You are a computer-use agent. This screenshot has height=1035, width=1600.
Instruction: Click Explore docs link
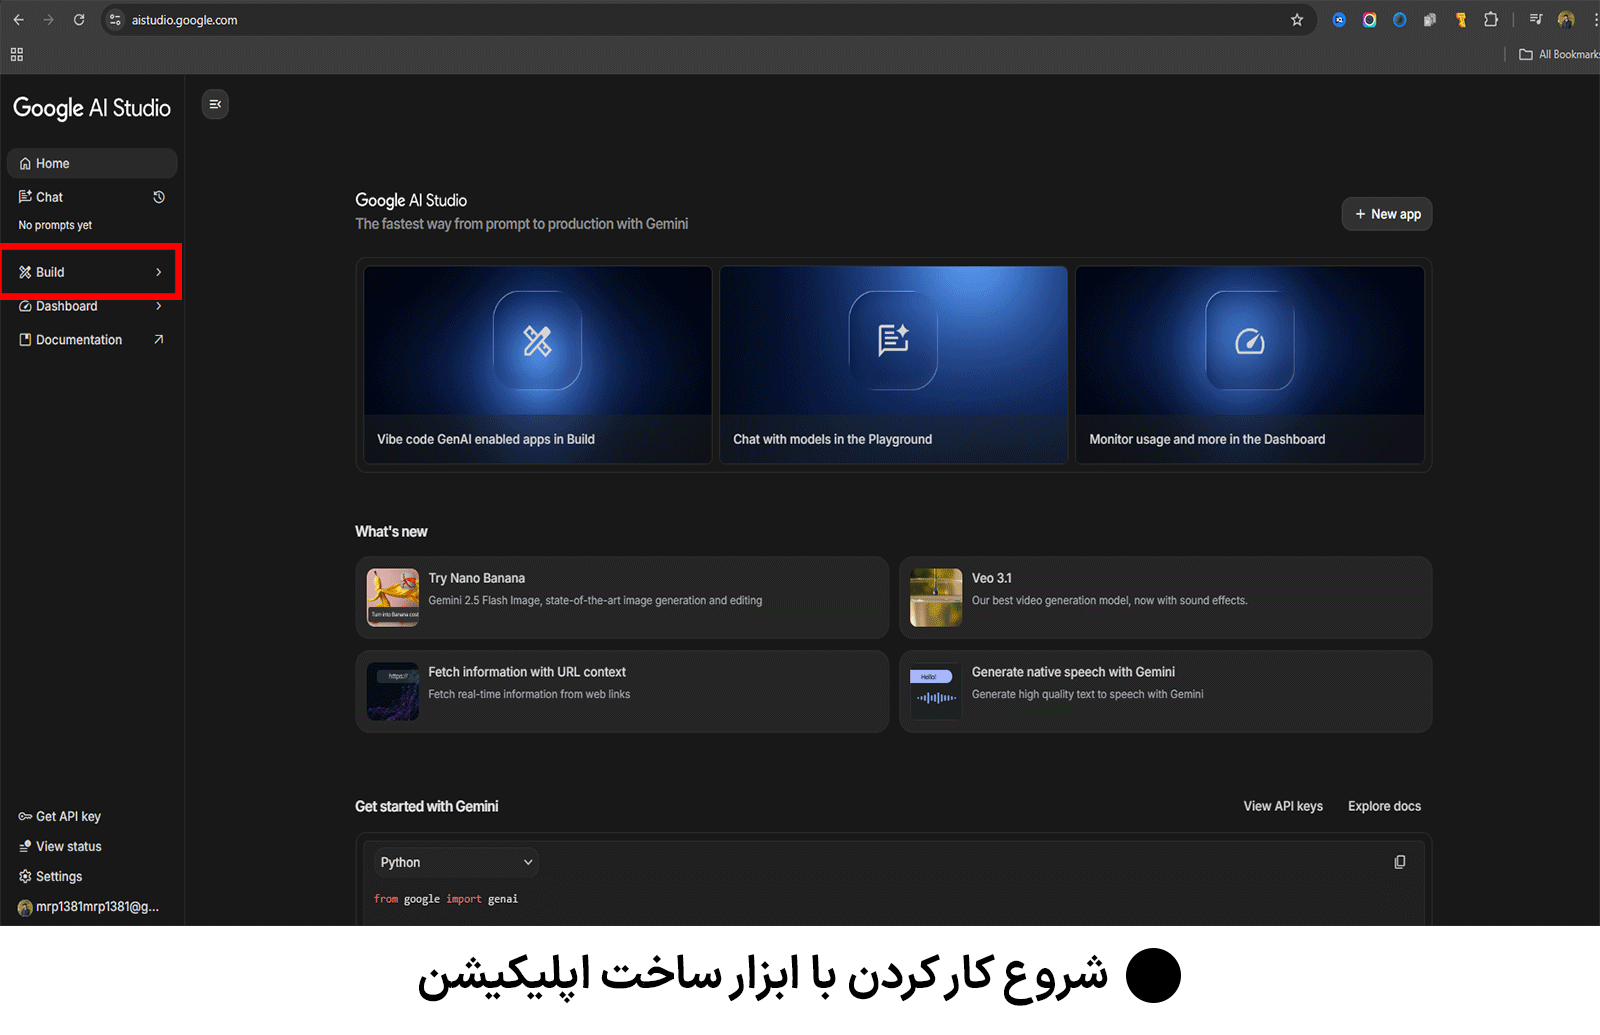[x=1384, y=806]
